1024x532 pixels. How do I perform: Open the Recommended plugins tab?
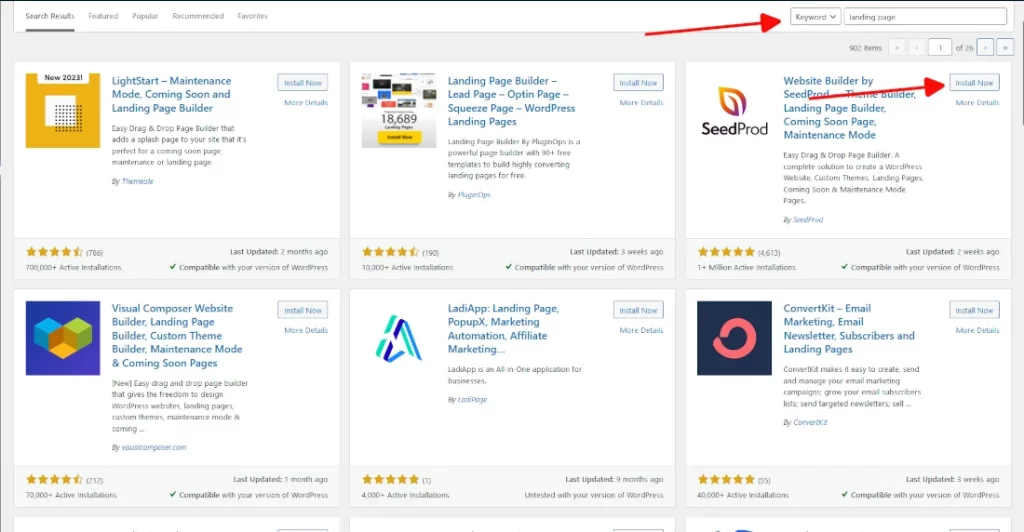tap(198, 16)
